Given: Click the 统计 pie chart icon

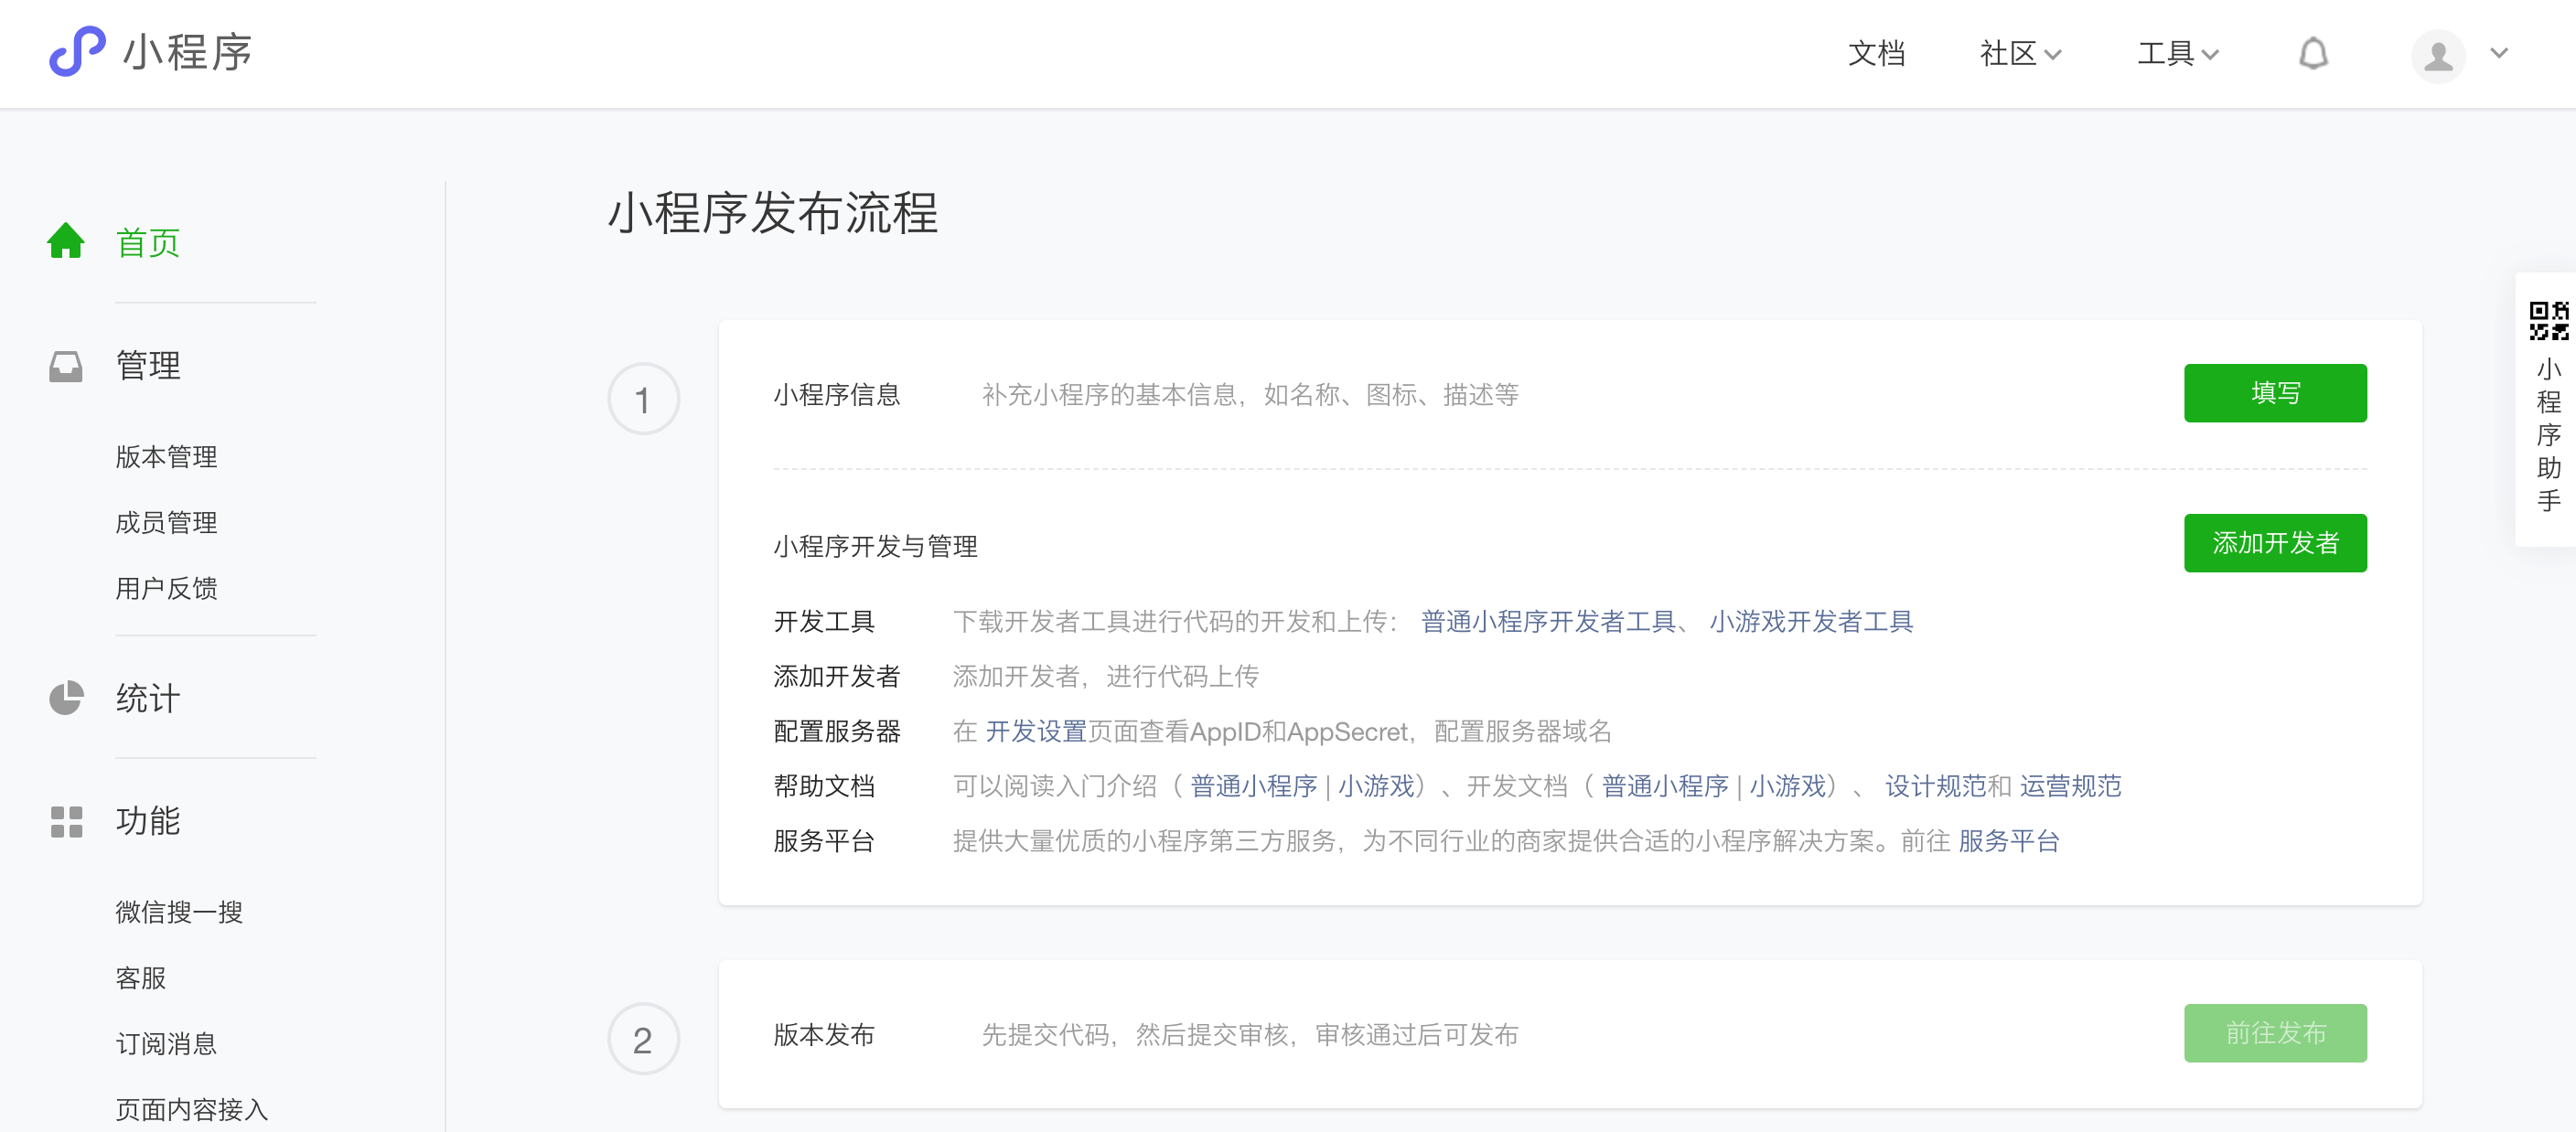Looking at the screenshot, I should pyautogui.click(x=66, y=698).
